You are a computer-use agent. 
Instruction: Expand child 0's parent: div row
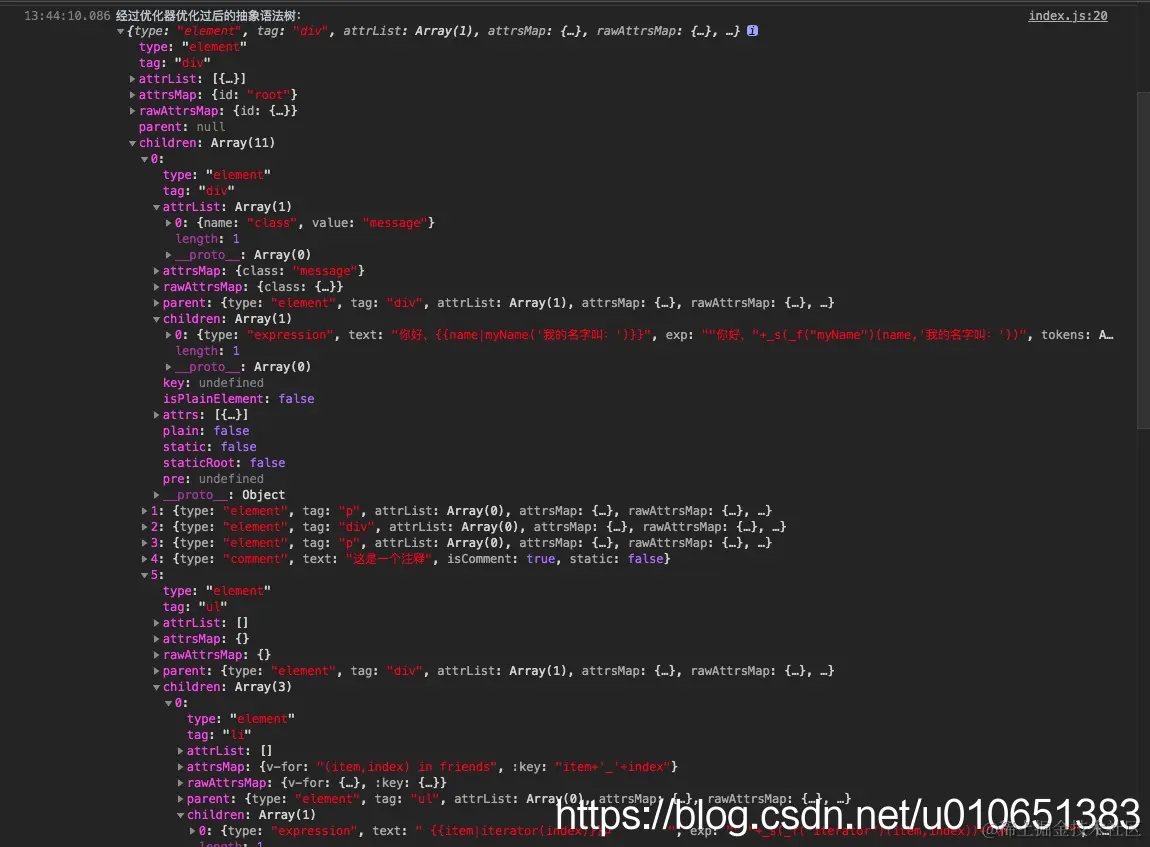tap(156, 303)
